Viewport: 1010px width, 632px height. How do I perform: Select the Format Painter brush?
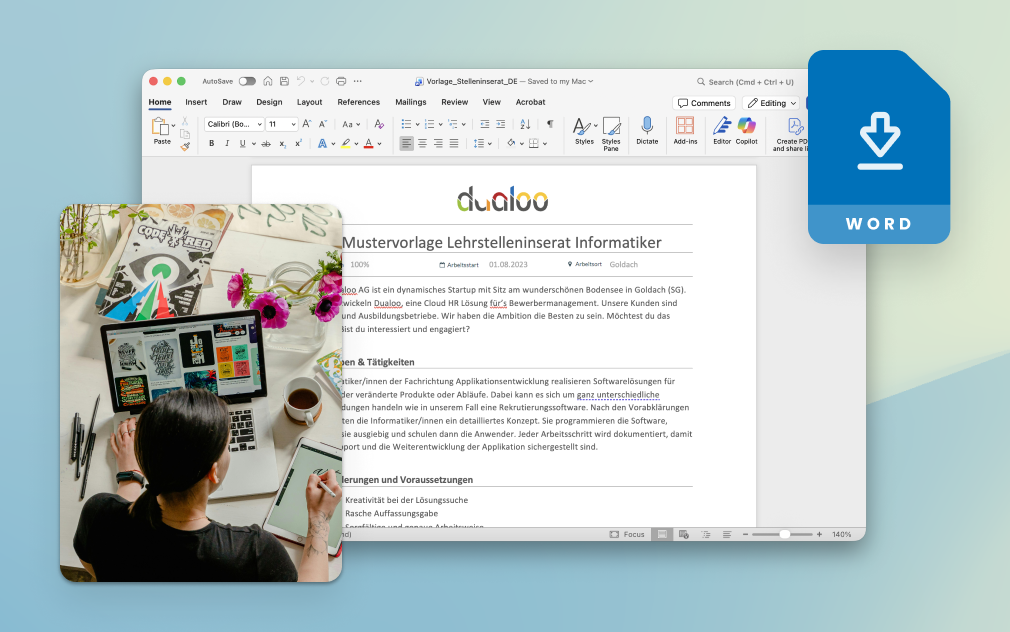(x=185, y=147)
